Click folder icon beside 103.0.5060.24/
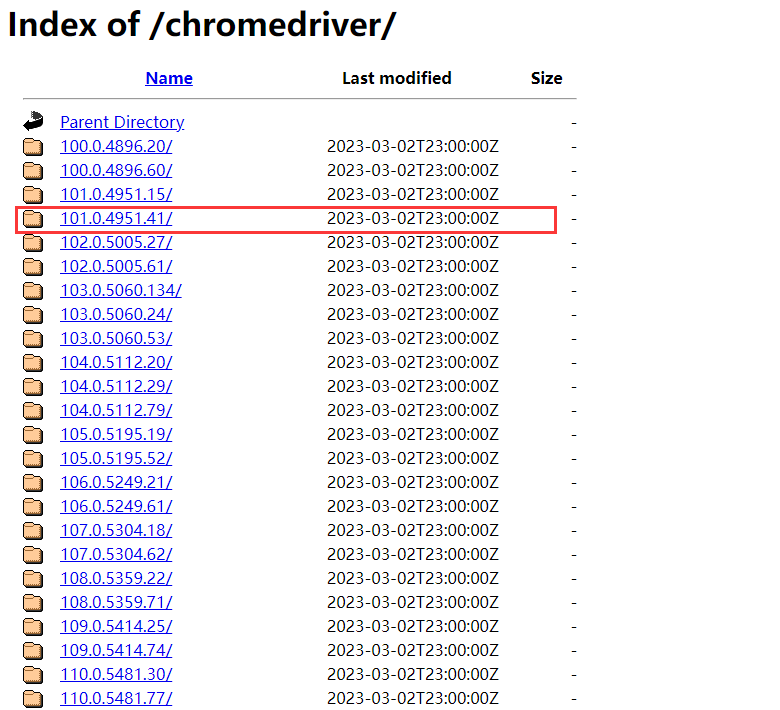The width and height of the screenshot is (780, 710). coord(33,315)
